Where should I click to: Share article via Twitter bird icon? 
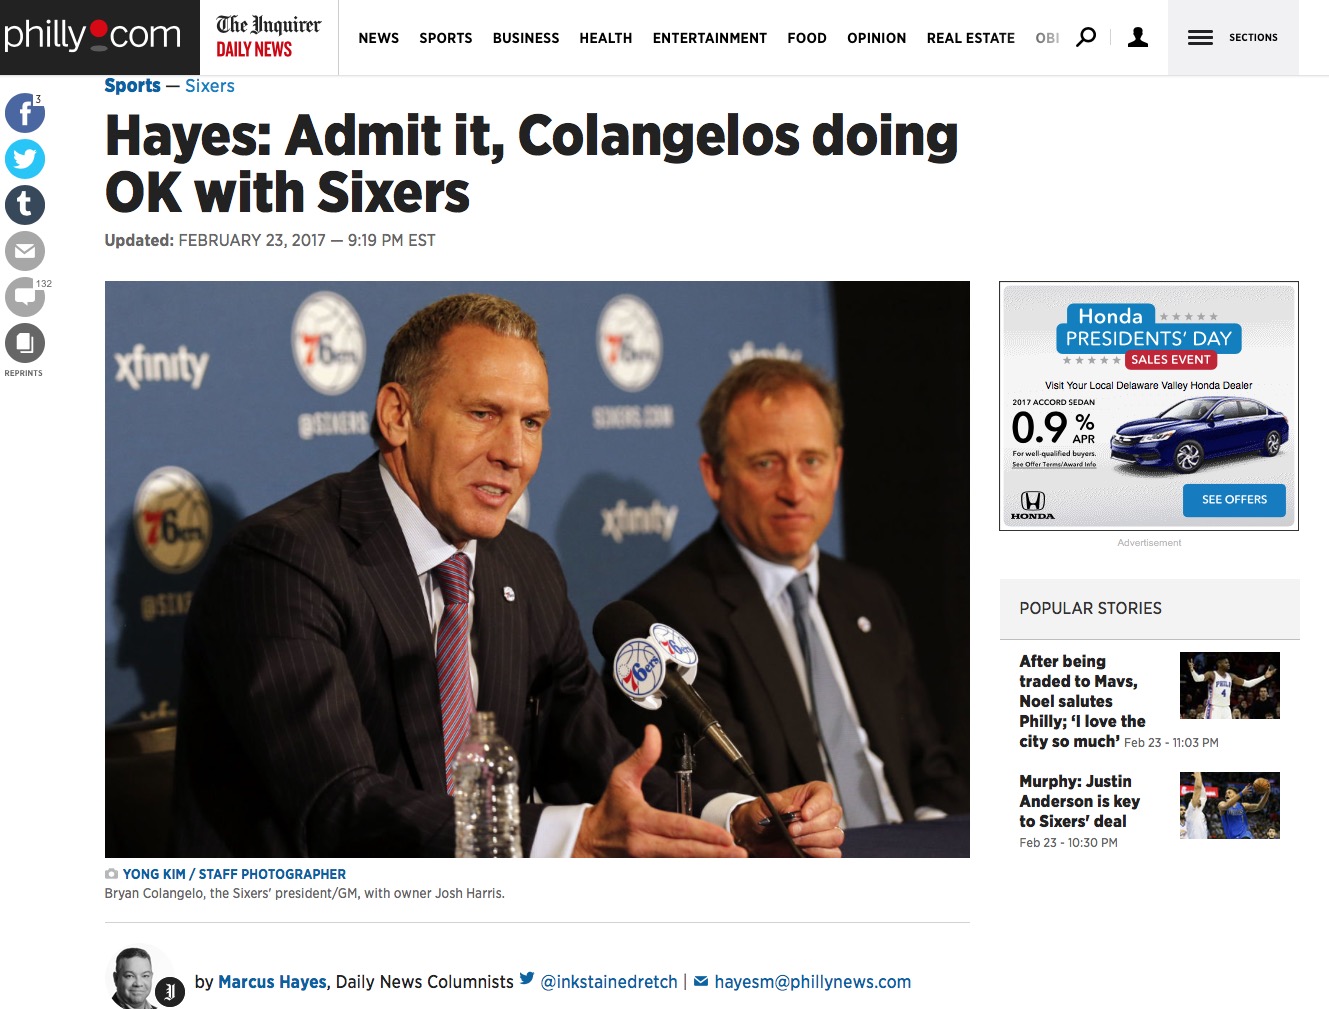point(25,159)
